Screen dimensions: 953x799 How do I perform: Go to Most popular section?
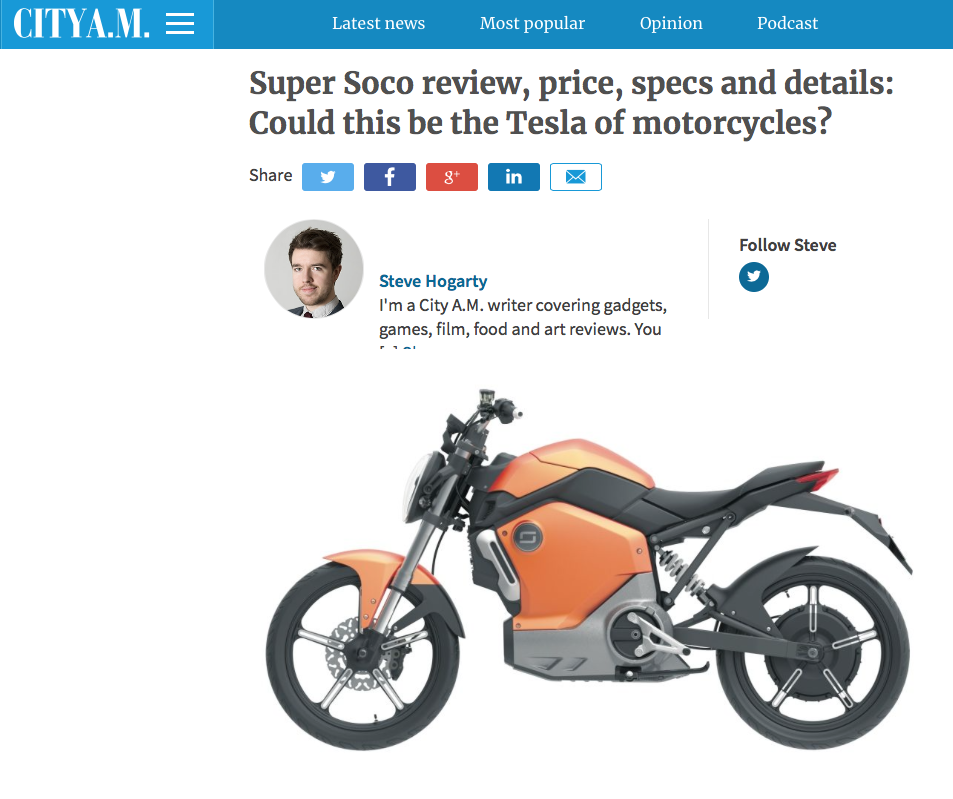pyautogui.click(x=532, y=23)
